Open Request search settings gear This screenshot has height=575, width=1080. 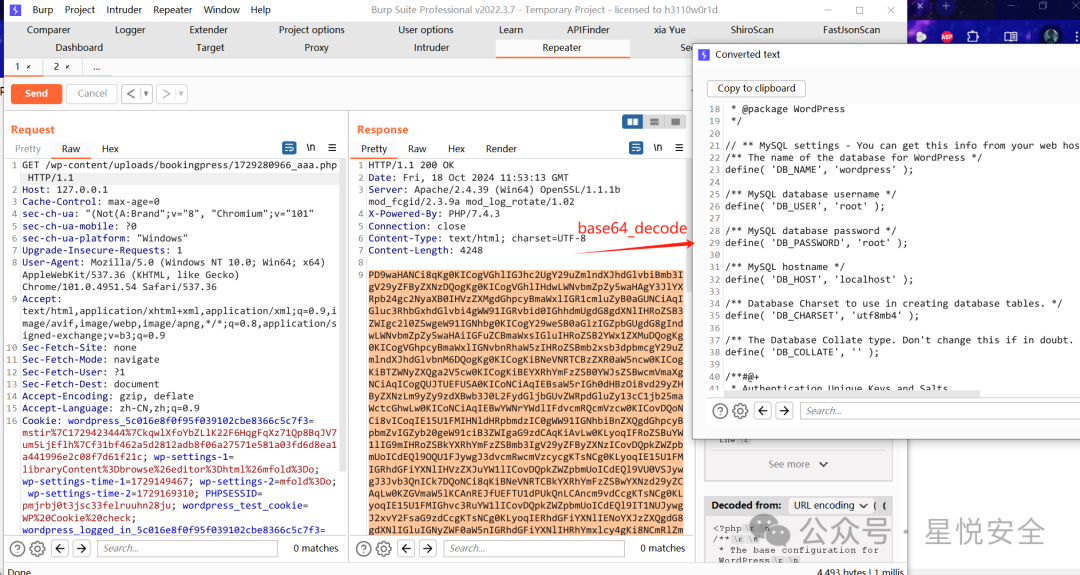(x=38, y=548)
